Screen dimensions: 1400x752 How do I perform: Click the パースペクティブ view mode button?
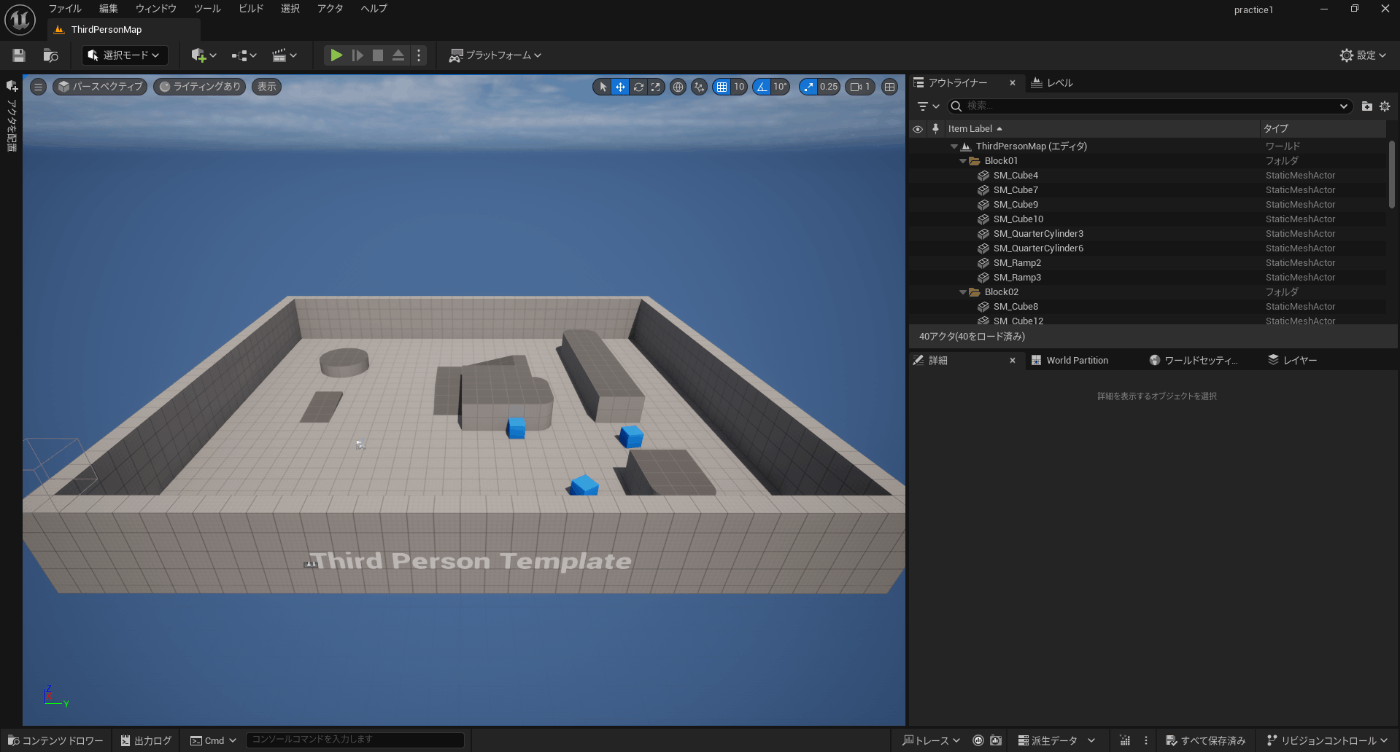[100, 87]
